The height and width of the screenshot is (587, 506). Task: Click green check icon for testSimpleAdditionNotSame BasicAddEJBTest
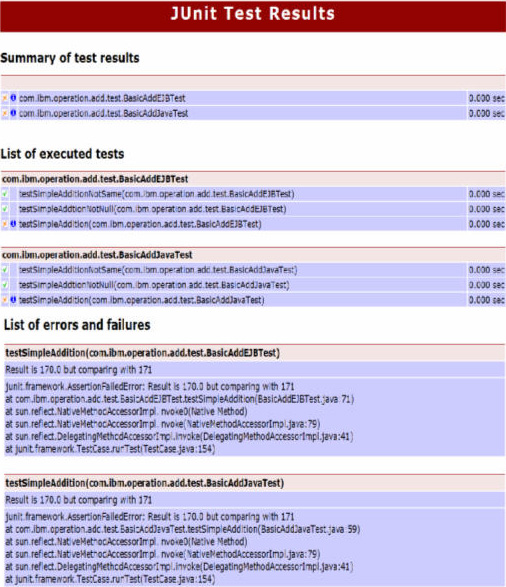point(5,194)
